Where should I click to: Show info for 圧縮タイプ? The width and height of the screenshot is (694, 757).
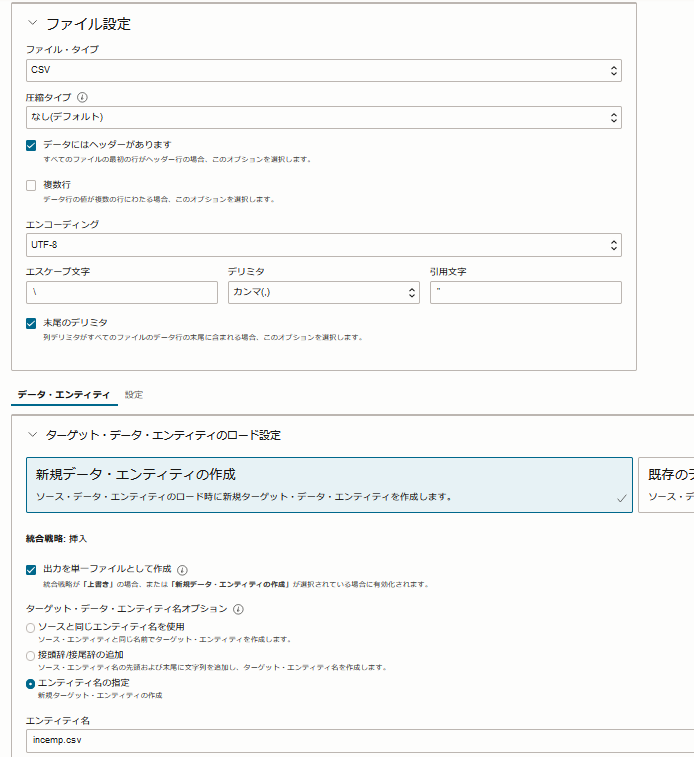tap(83, 98)
